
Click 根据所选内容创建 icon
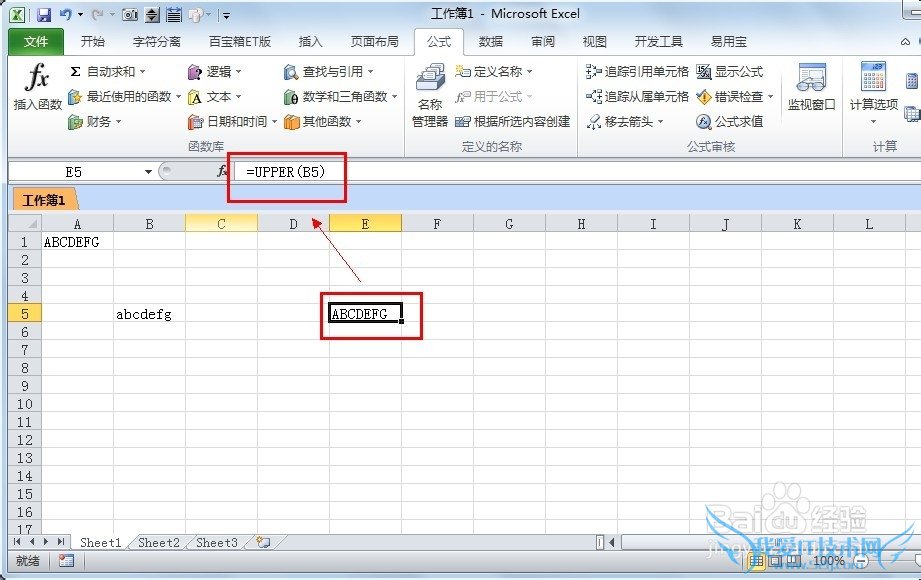click(x=463, y=122)
